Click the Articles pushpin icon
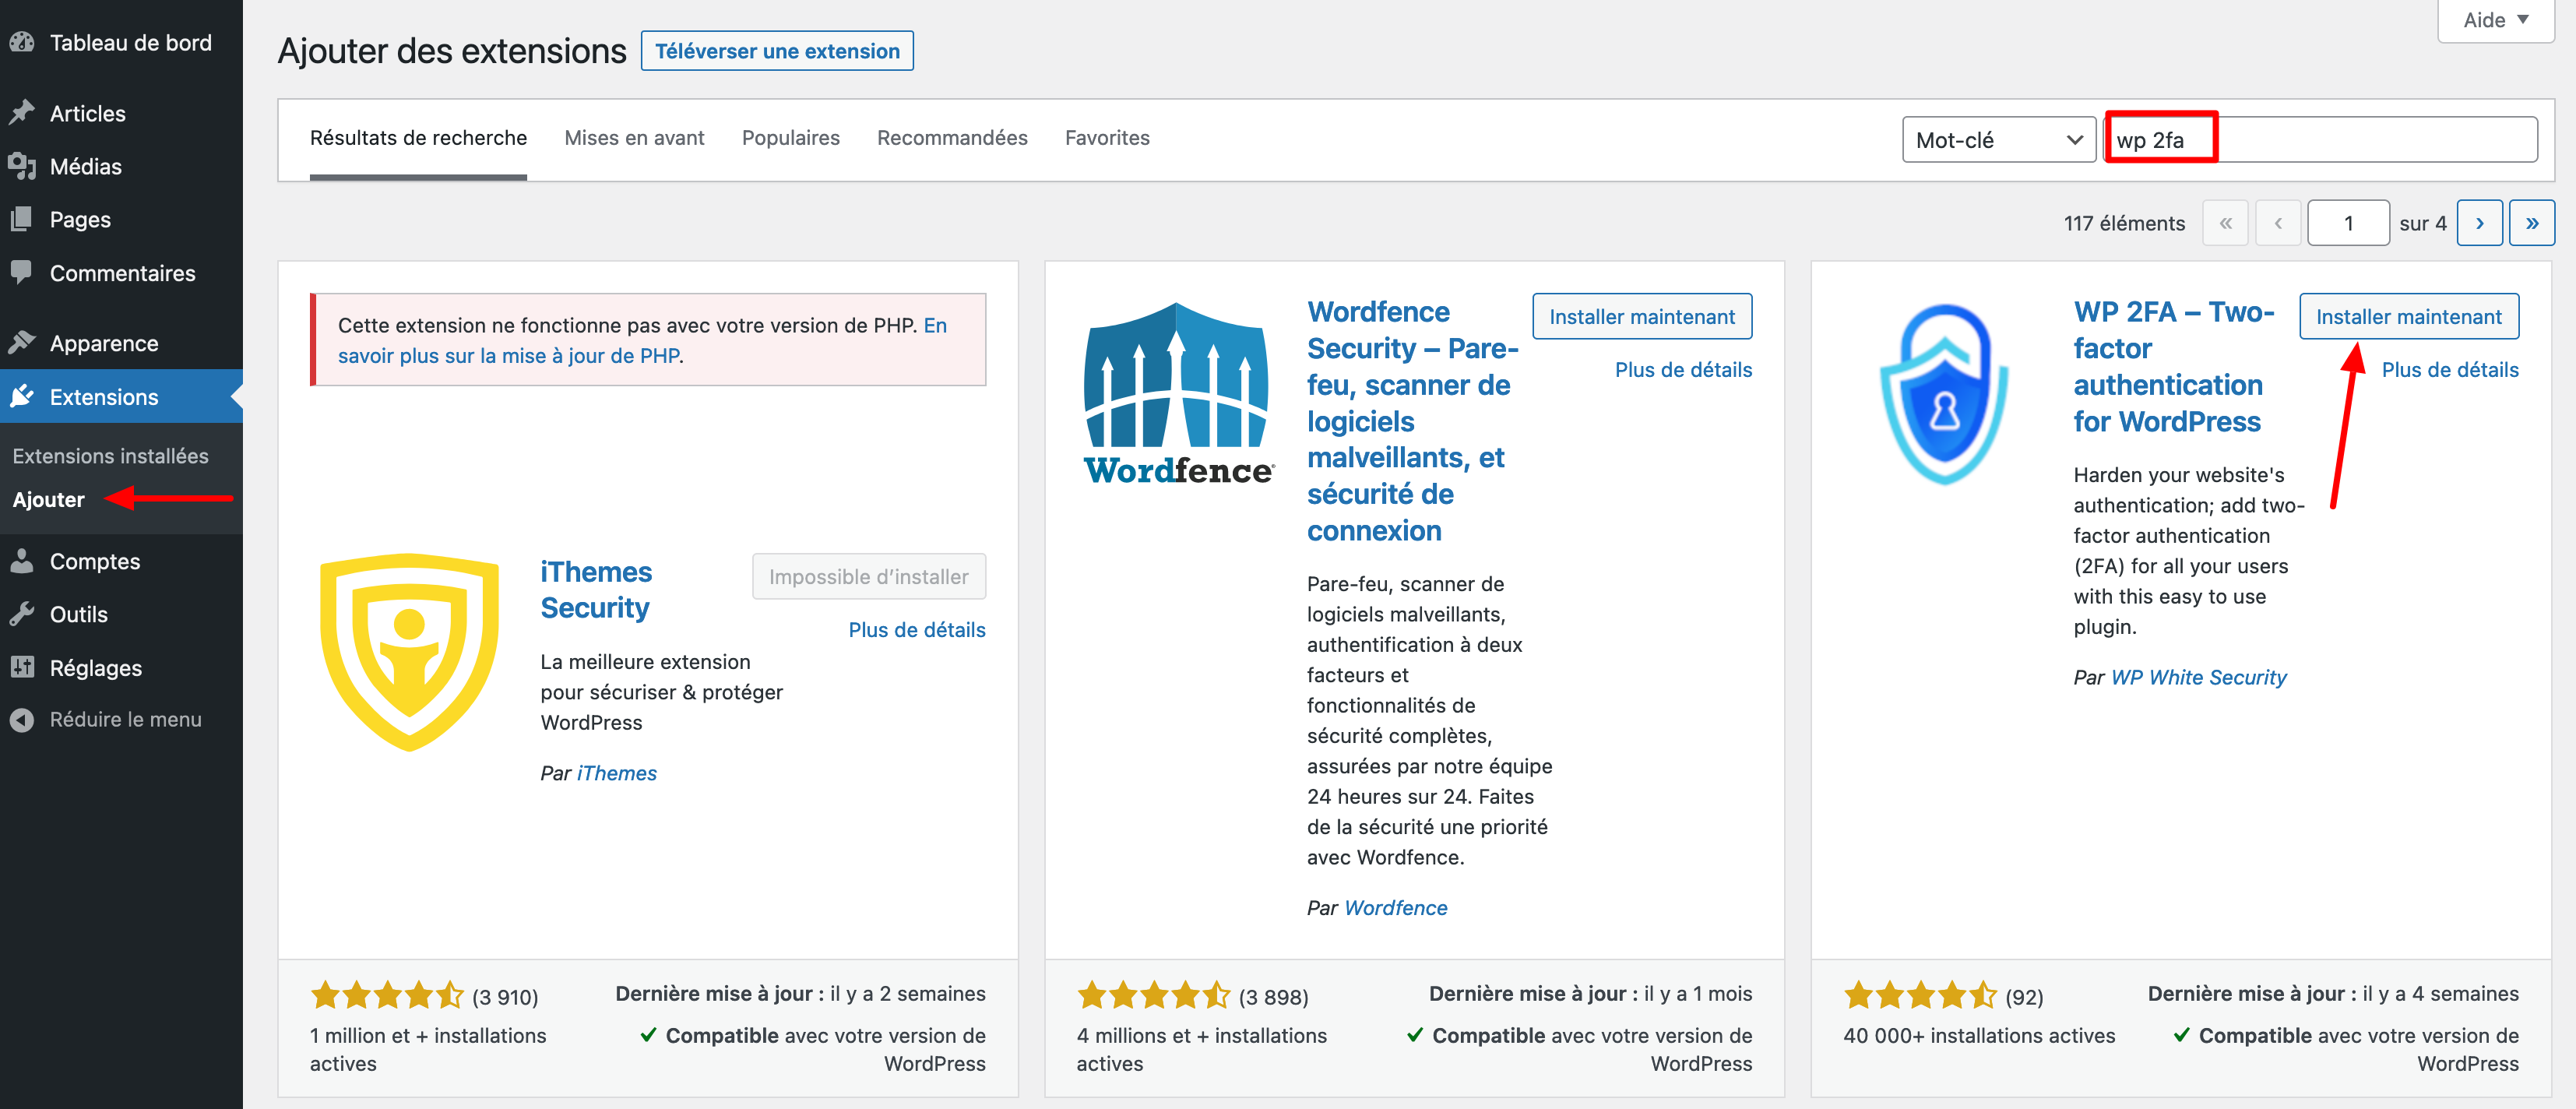Image resolution: width=2576 pixels, height=1109 pixels. (22, 113)
